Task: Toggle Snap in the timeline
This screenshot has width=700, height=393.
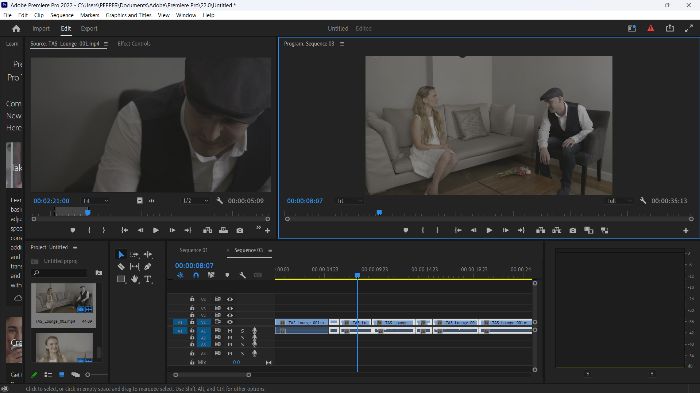Action: 196,275
